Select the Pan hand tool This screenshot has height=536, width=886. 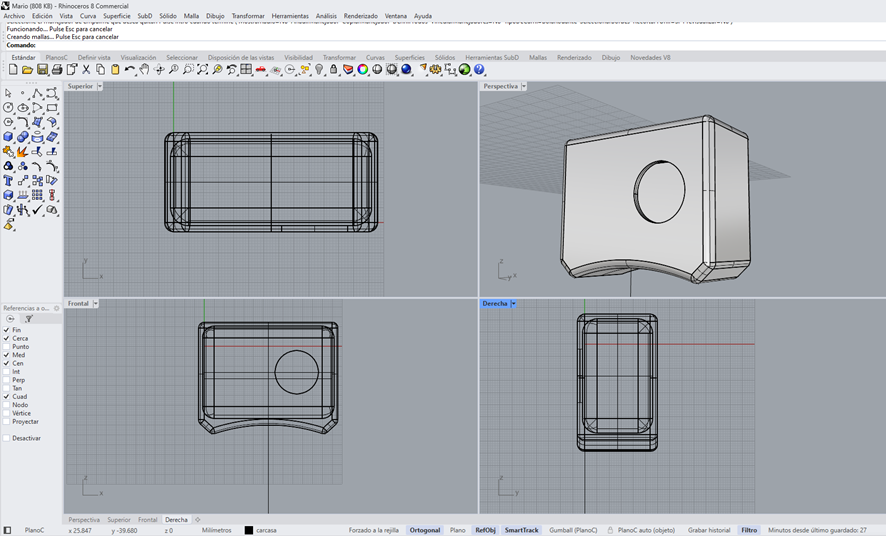click(x=145, y=70)
